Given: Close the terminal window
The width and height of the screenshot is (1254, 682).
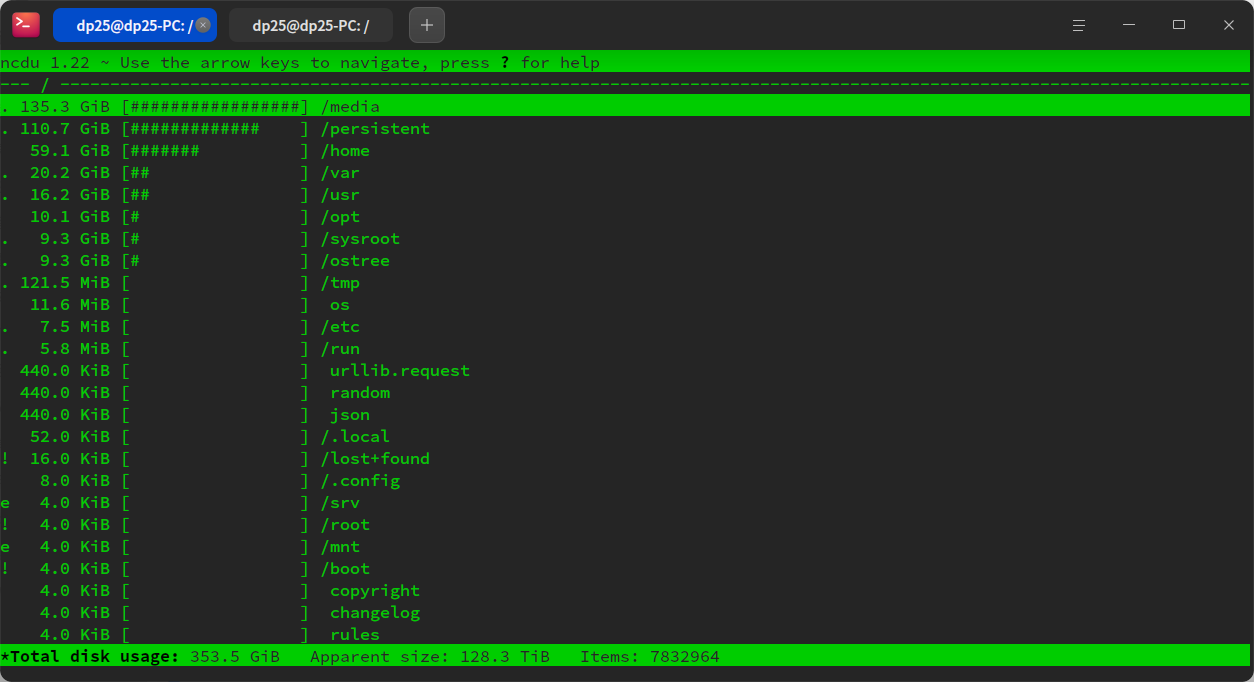Looking at the screenshot, I should tap(1229, 25).
